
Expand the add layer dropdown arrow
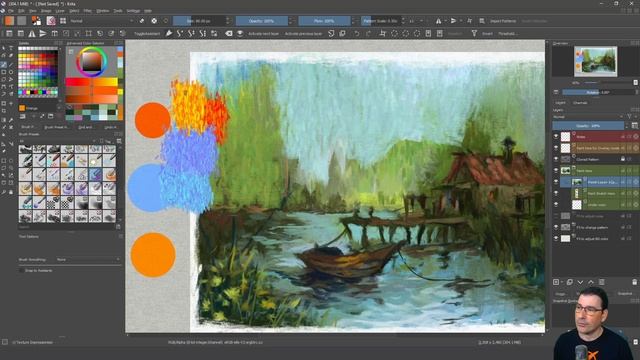coord(562,282)
